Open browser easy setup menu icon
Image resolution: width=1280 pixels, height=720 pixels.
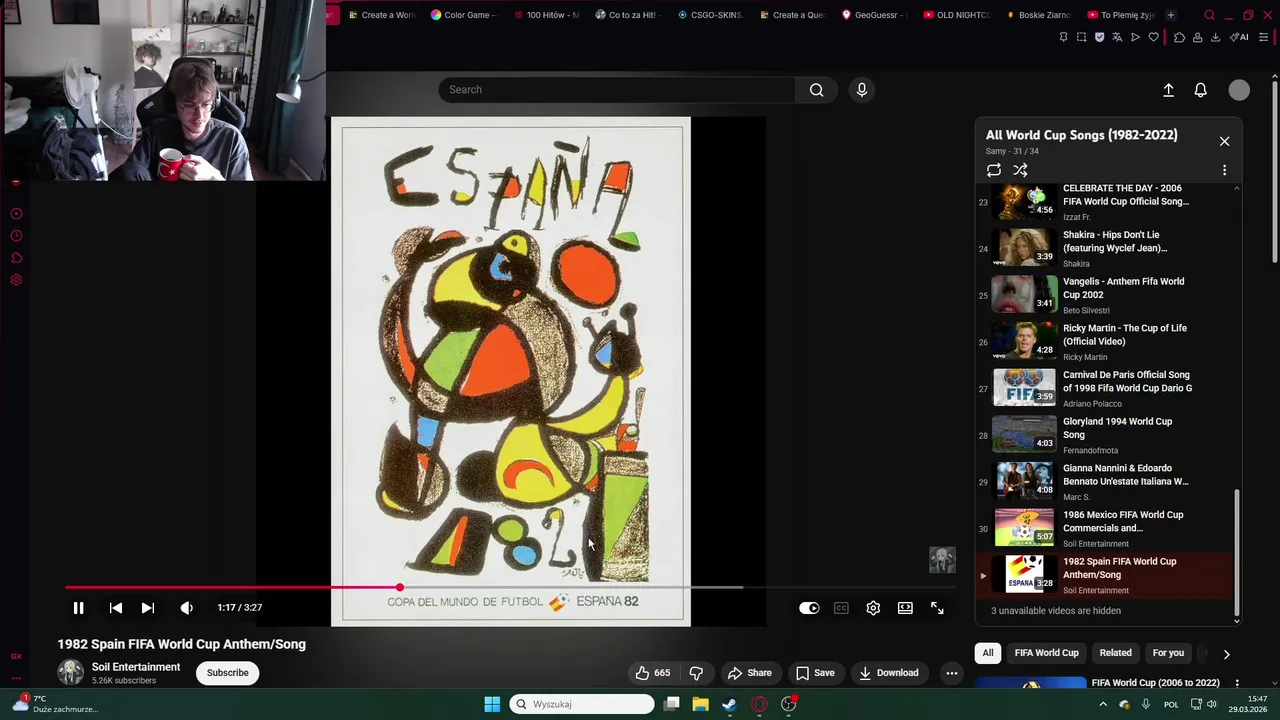(x=1263, y=37)
